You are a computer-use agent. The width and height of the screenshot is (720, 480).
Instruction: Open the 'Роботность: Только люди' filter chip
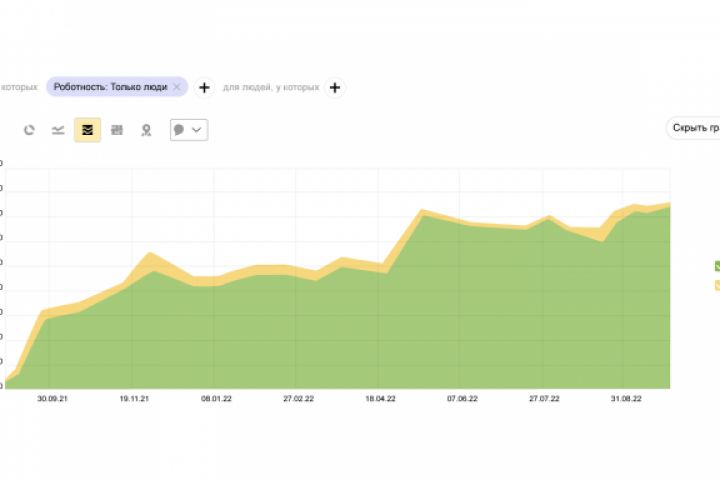click(111, 87)
